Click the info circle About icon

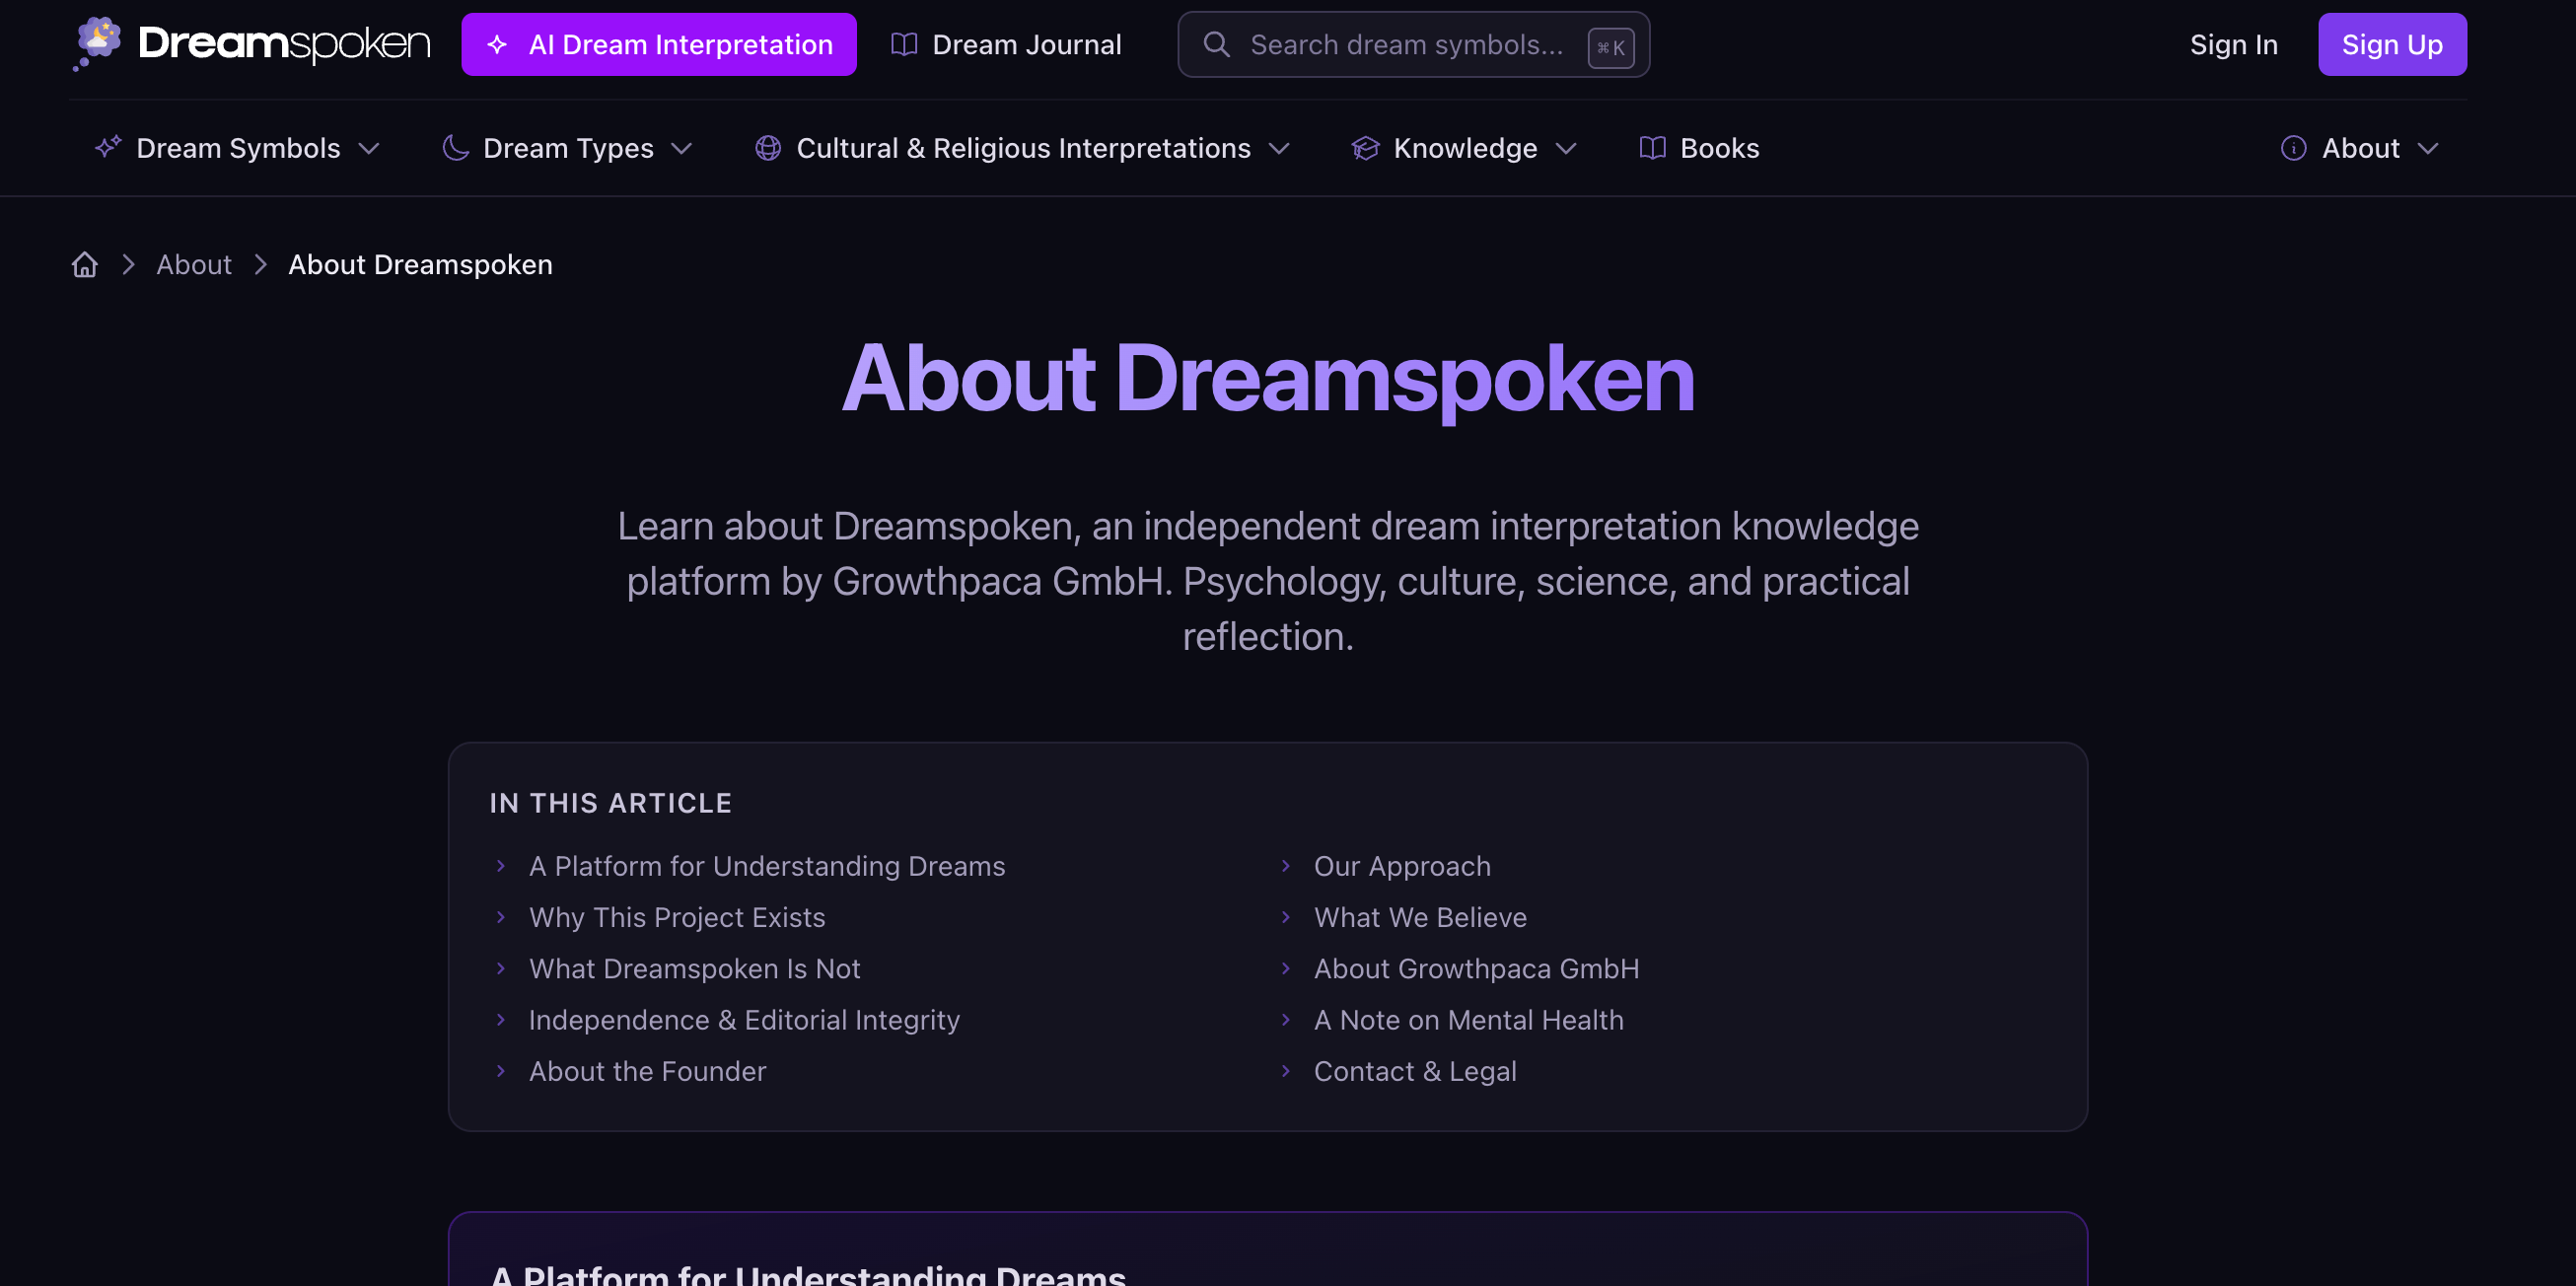pyautogui.click(x=2293, y=148)
